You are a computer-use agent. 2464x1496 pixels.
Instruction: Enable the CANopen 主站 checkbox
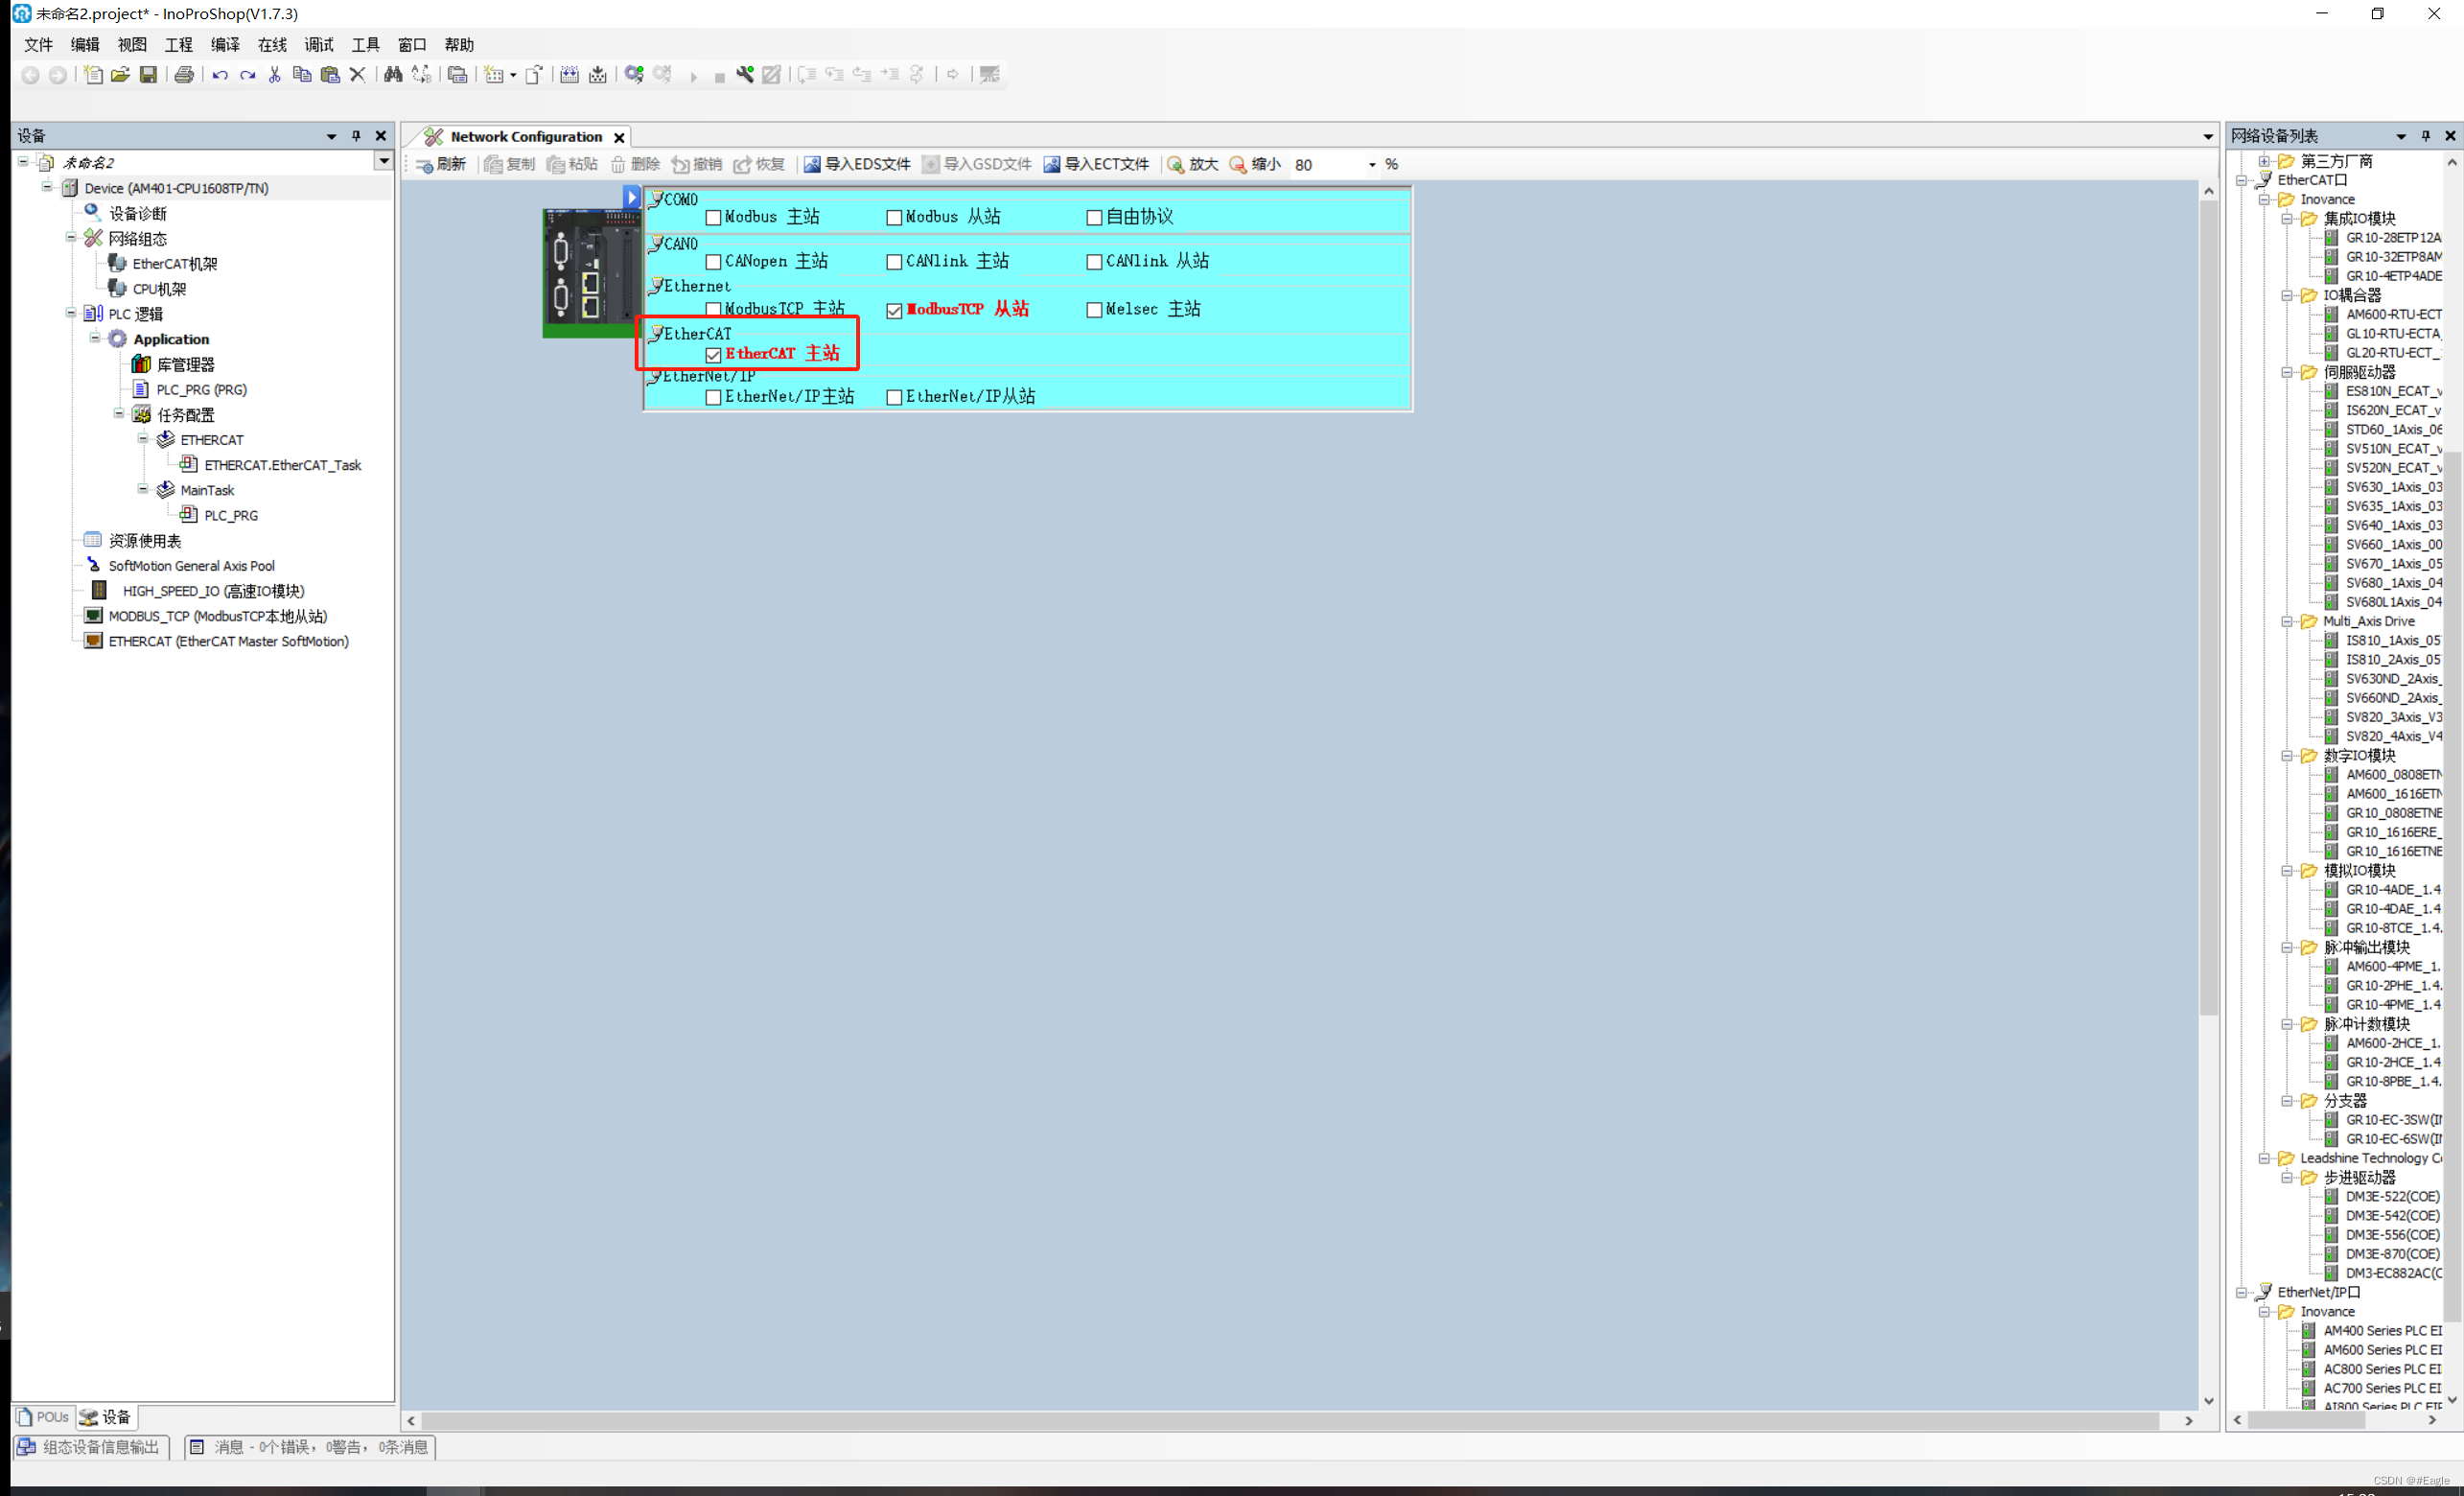tap(713, 262)
